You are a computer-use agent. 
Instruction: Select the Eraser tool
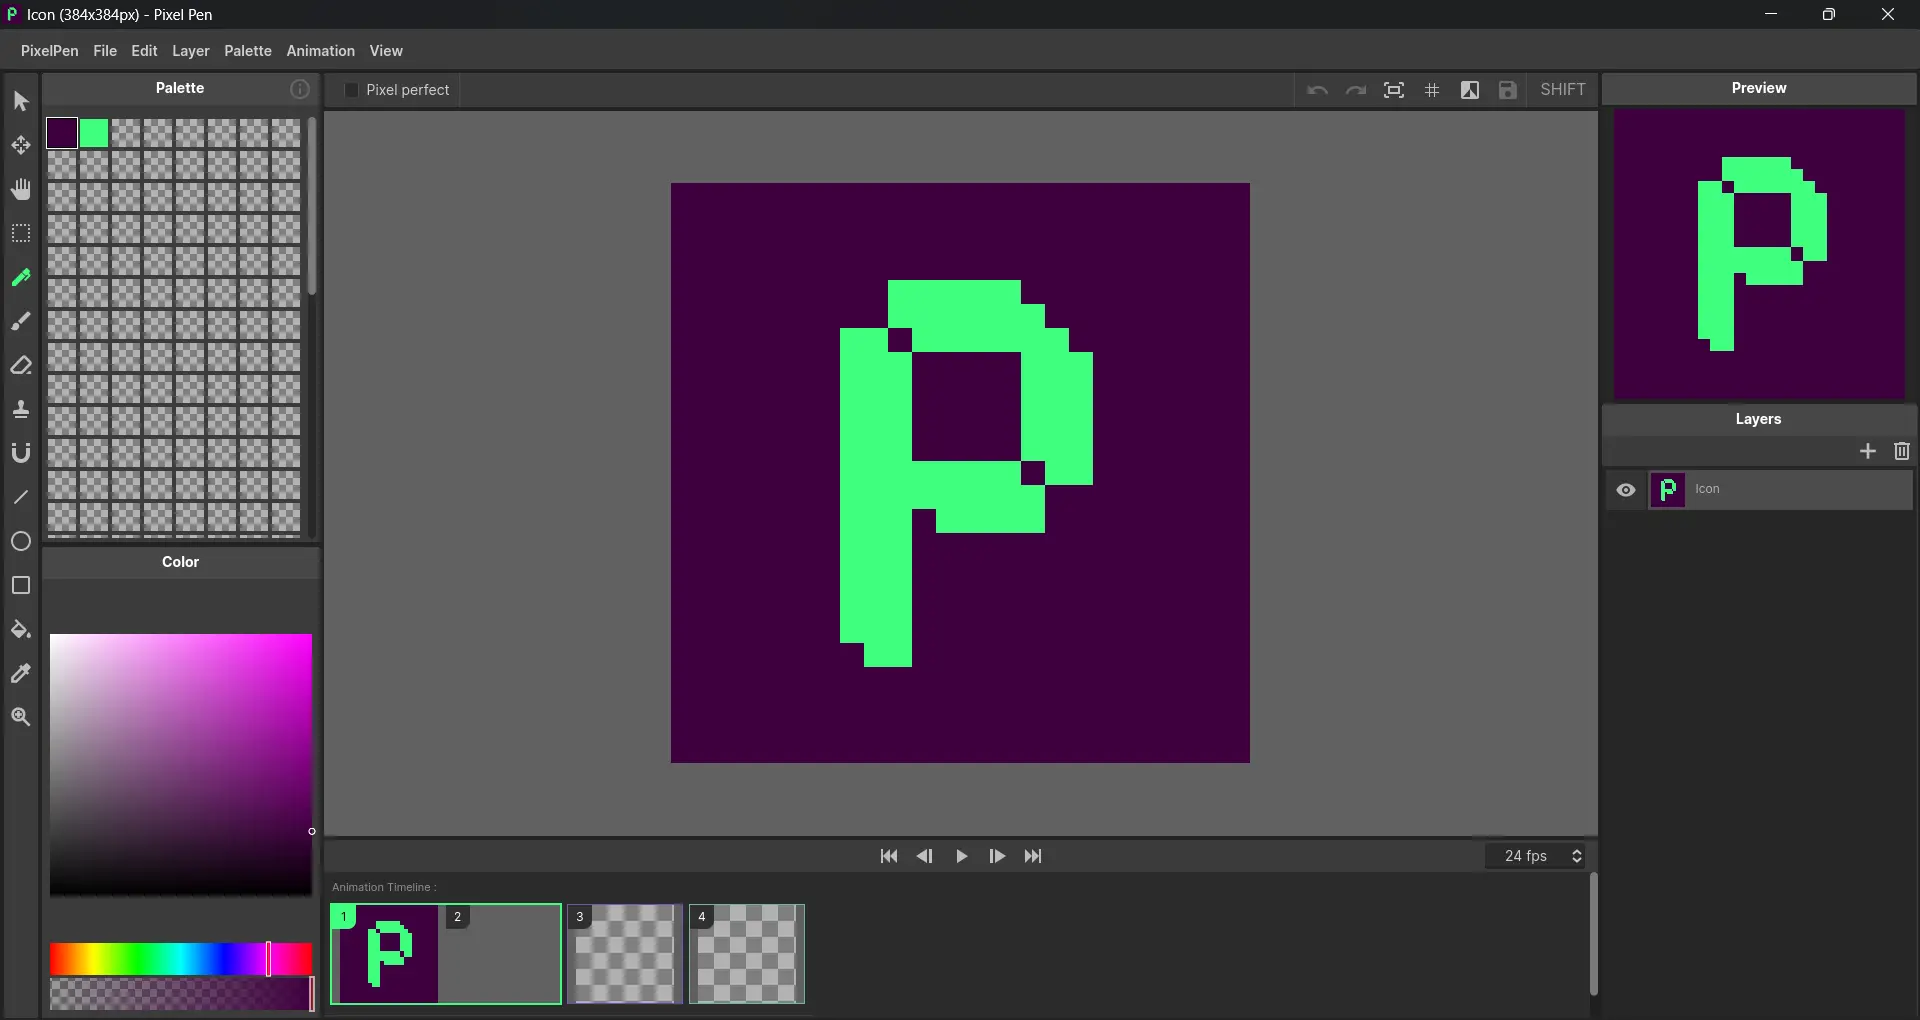[x=21, y=365]
